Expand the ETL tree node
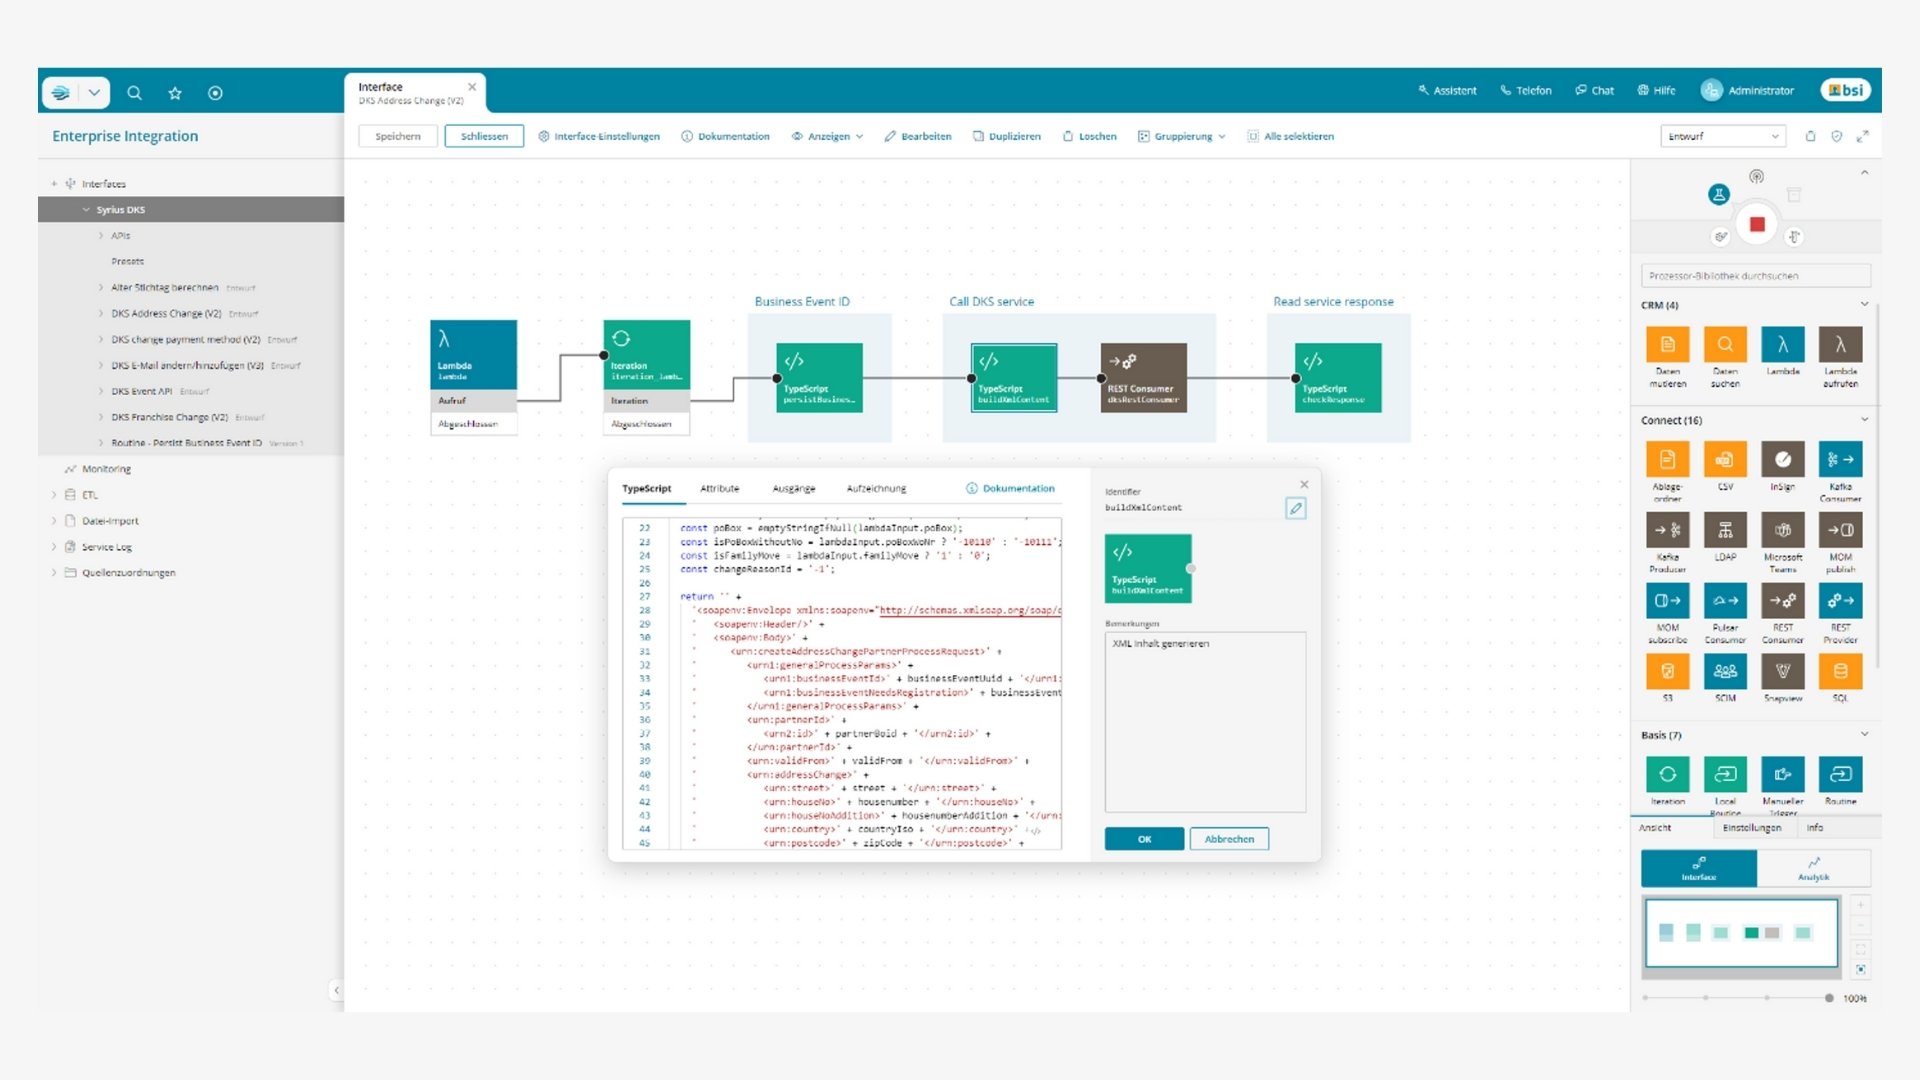 click(x=54, y=495)
